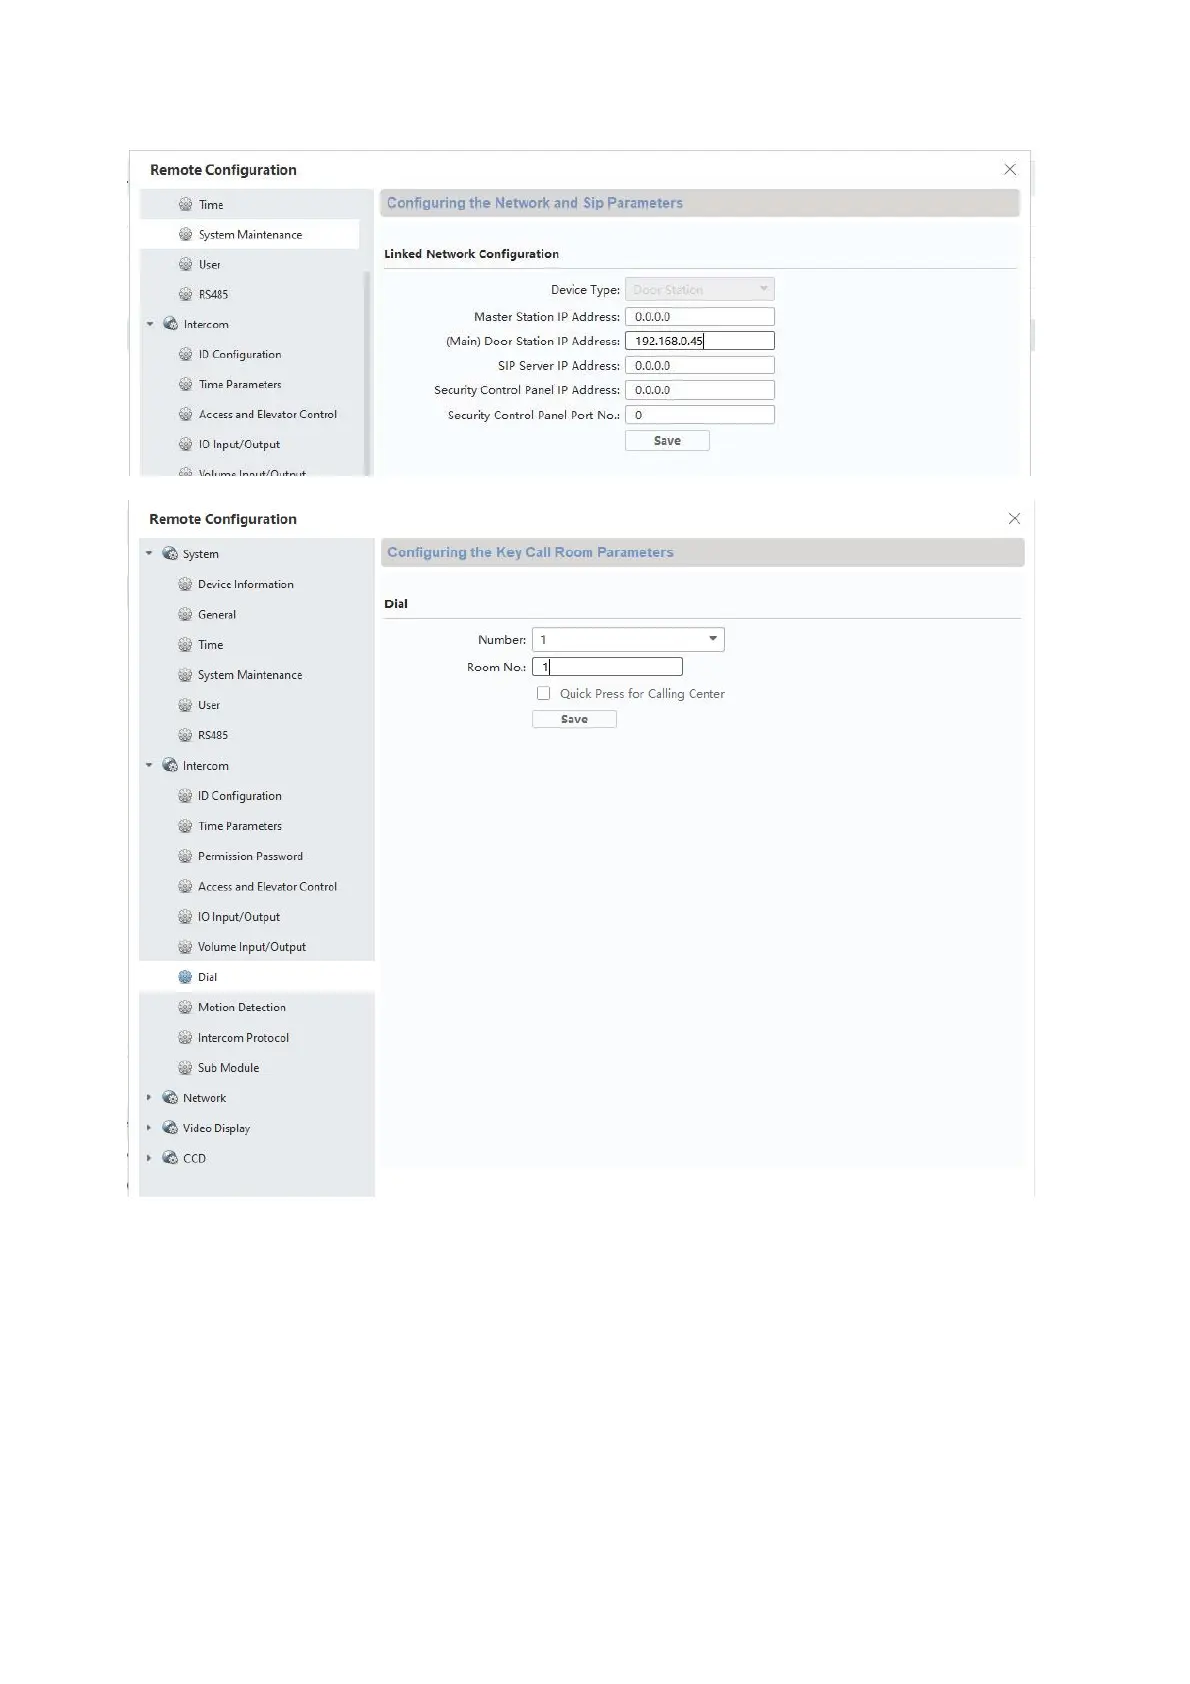Click gear icon beside Sub Module
This screenshot has height=1684, width=1190.
tap(184, 1067)
